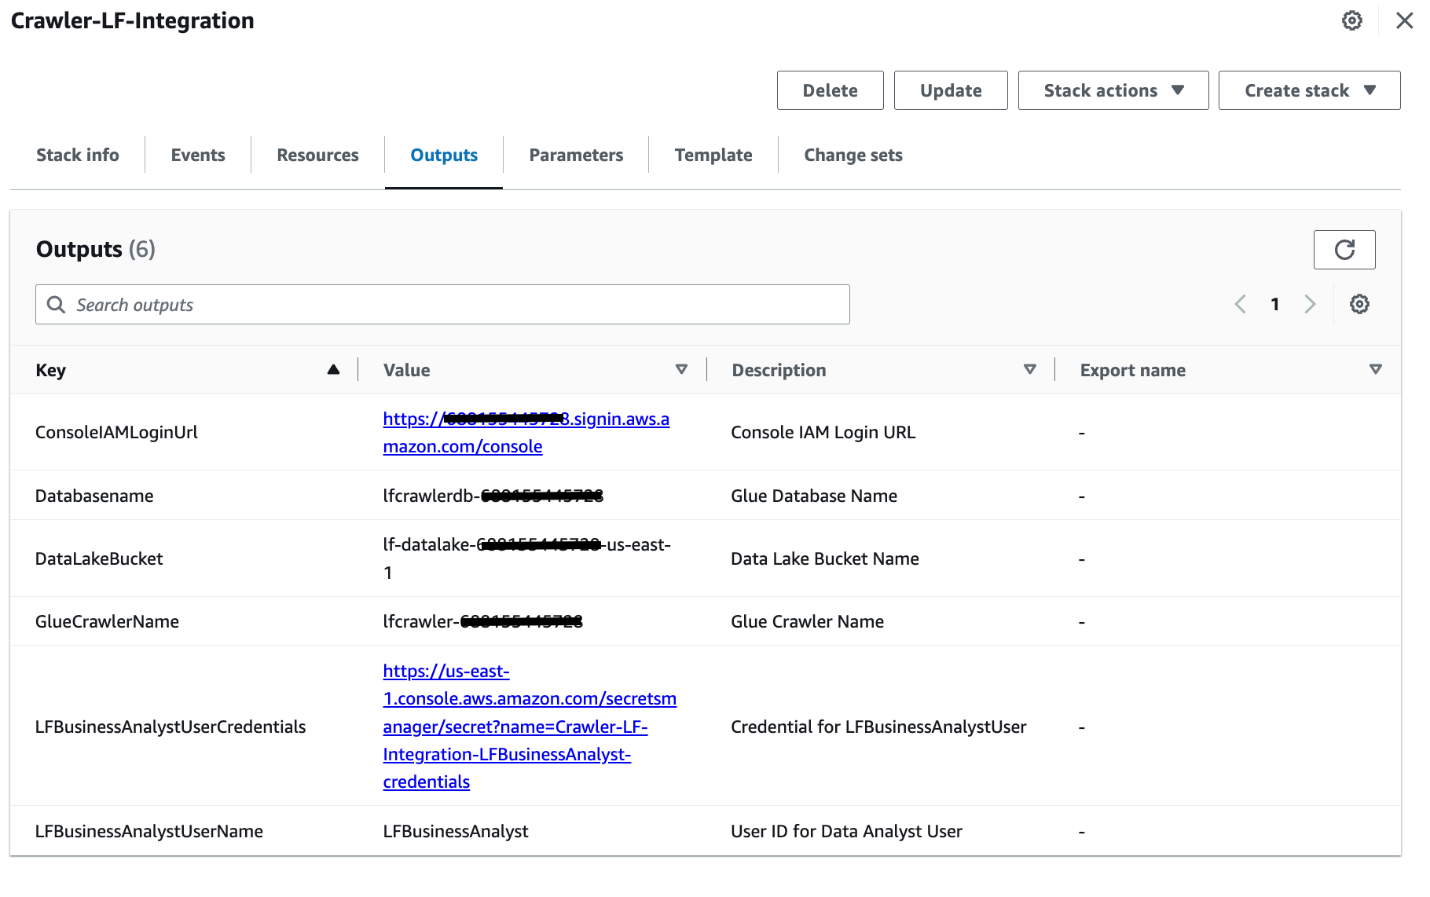Select the LFBusinessAnalystUserName key cell
Viewport: 1430px width, 897px height.
click(149, 831)
